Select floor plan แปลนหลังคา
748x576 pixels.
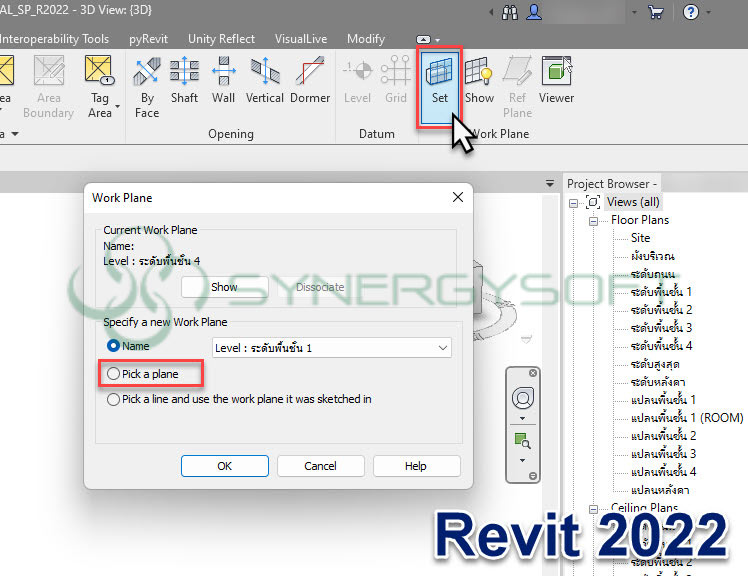coord(660,490)
